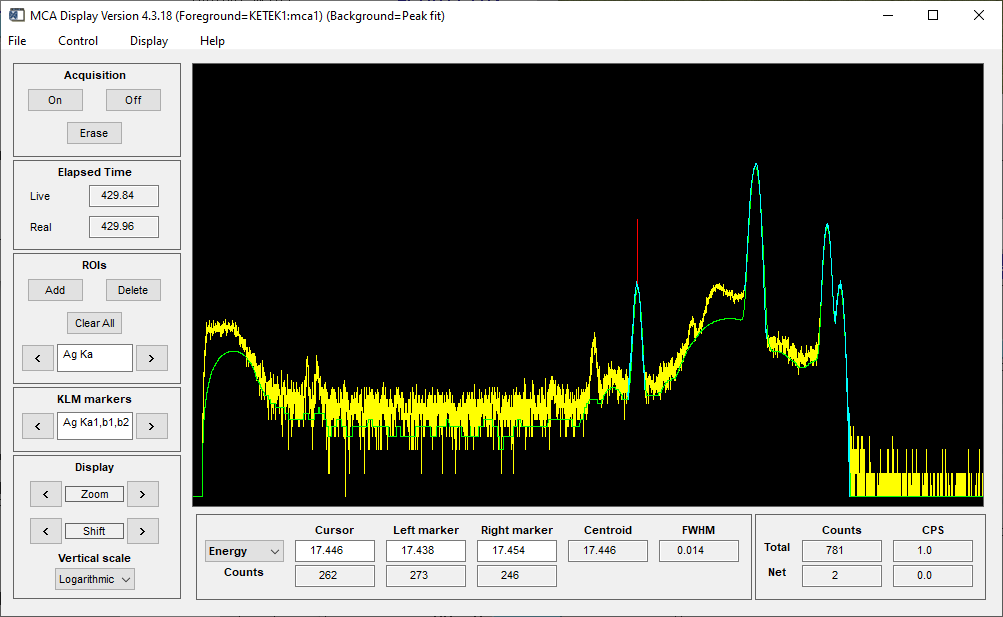Click the Cursor energy field 17.446
Image resolution: width=1003 pixels, height=617 pixels.
click(335, 551)
